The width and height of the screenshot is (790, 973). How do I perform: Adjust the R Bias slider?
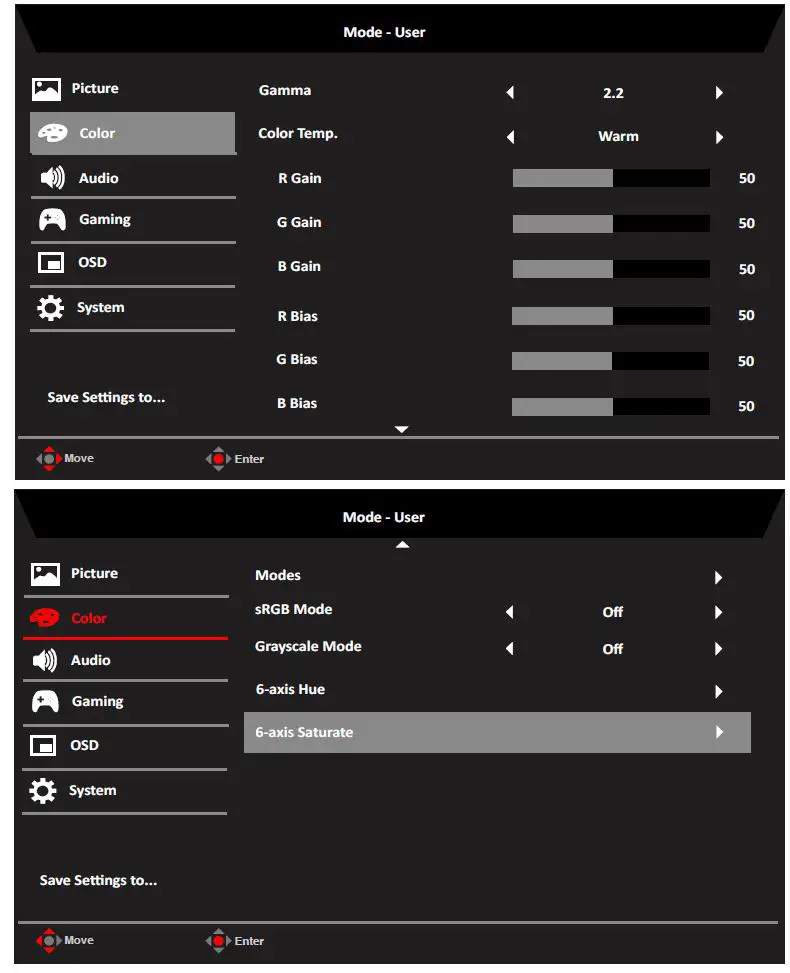click(611, 316)
